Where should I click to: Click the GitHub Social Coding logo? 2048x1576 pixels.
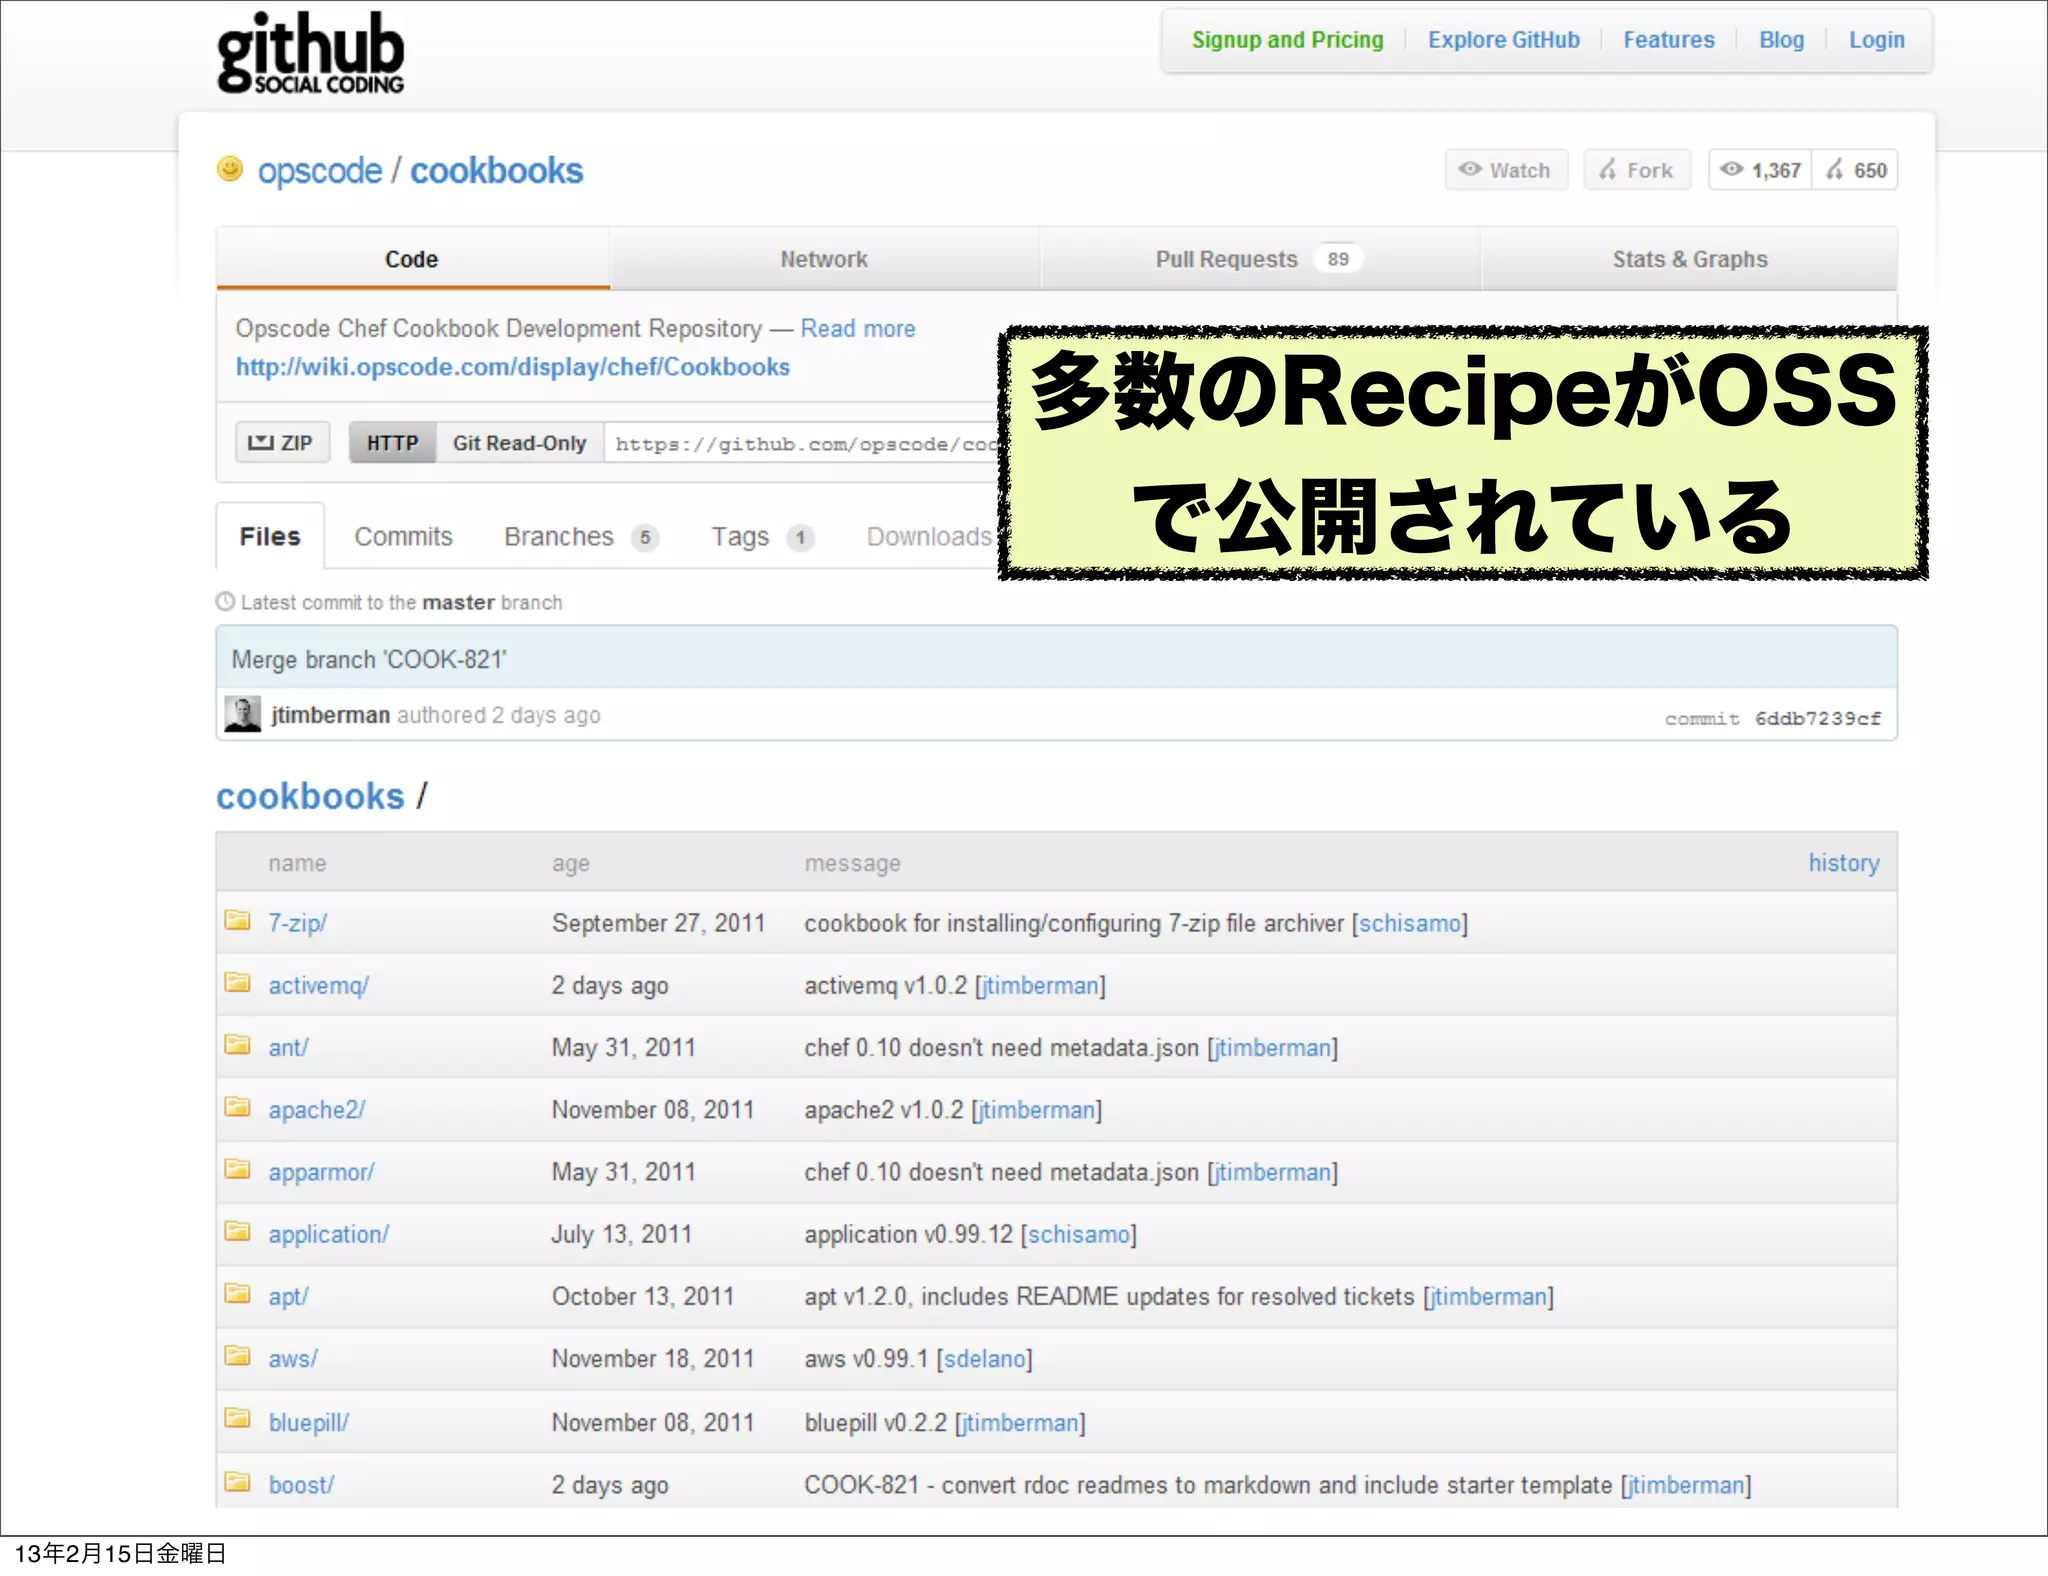[310, 53]
